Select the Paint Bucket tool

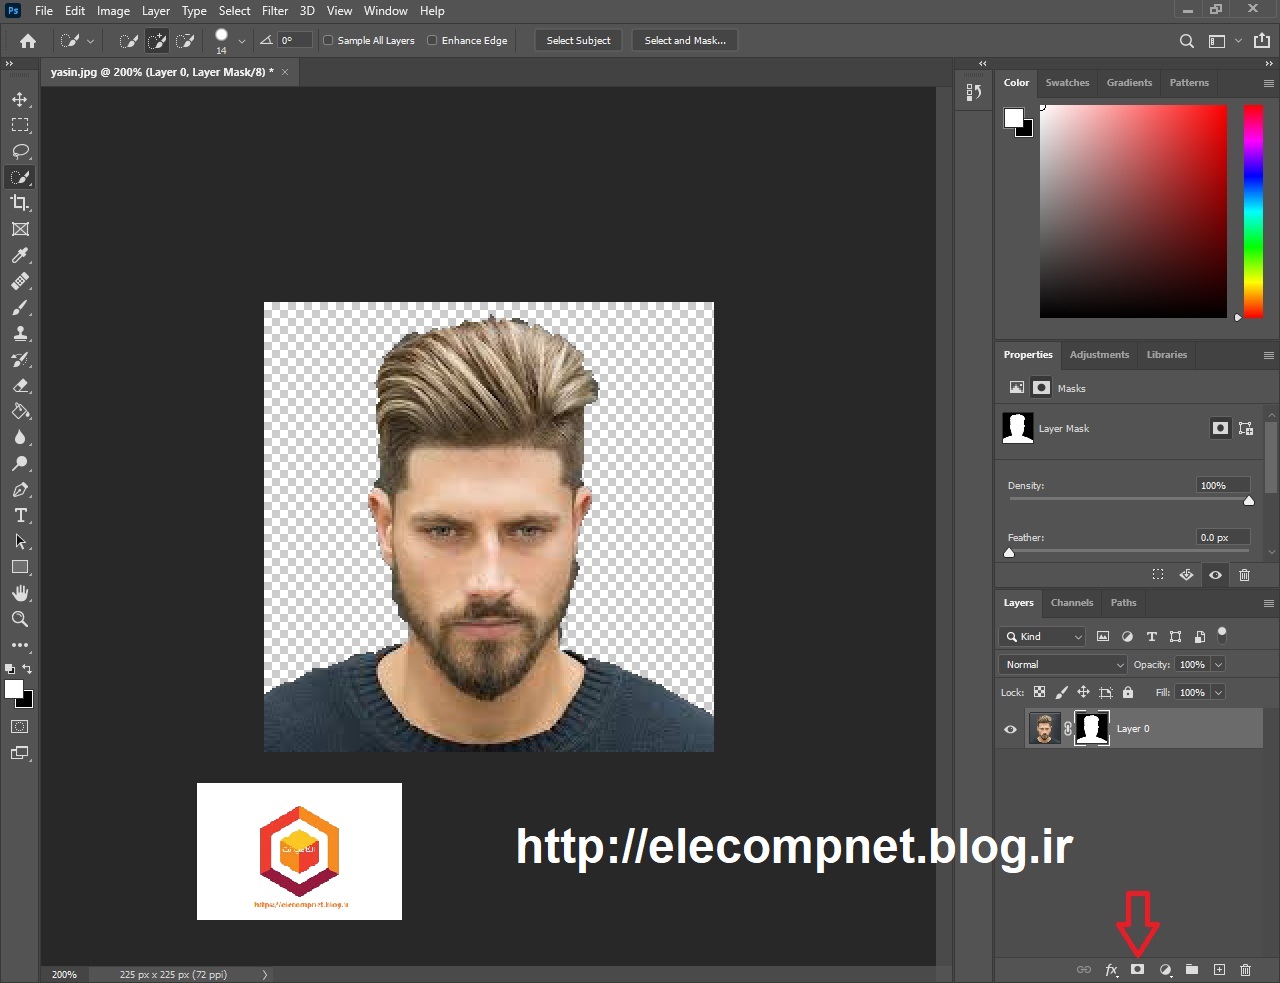pyautogui.click(x=20, y=411)
